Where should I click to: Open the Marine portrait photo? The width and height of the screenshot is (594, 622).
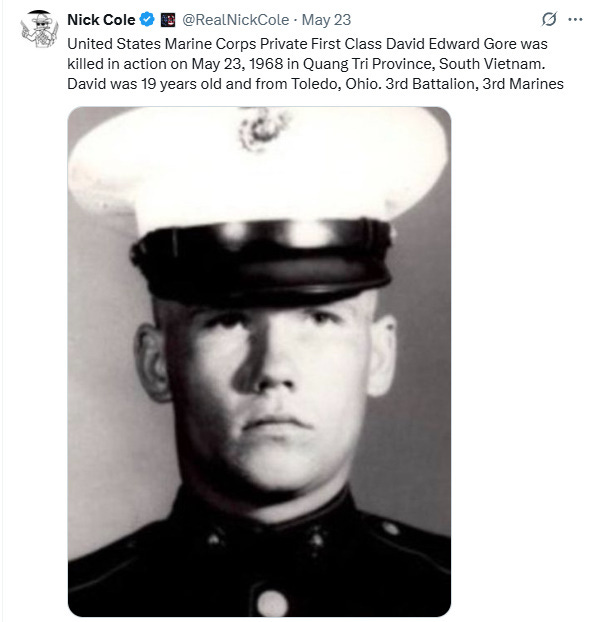coord(259,361)
